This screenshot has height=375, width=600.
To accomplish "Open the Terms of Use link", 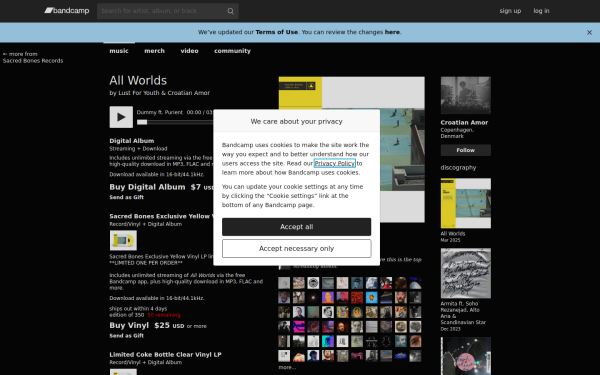I will click(277, 32).
